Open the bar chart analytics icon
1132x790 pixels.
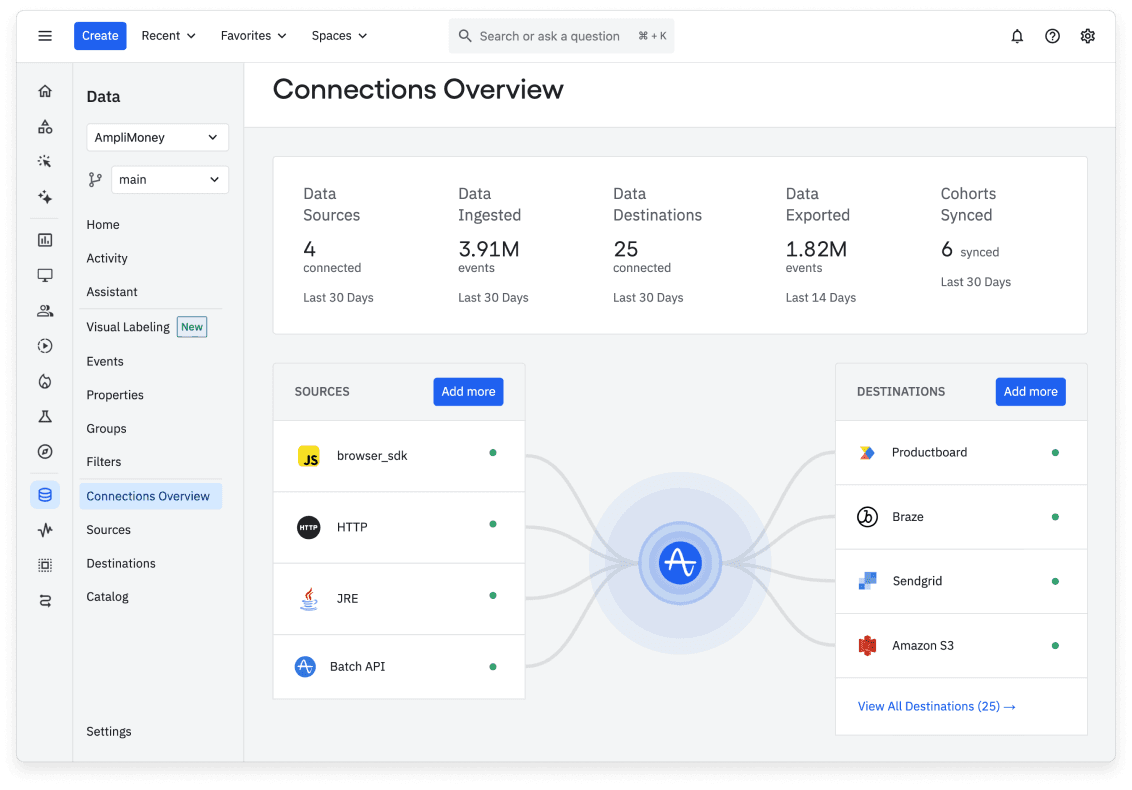tap(45, 240)
